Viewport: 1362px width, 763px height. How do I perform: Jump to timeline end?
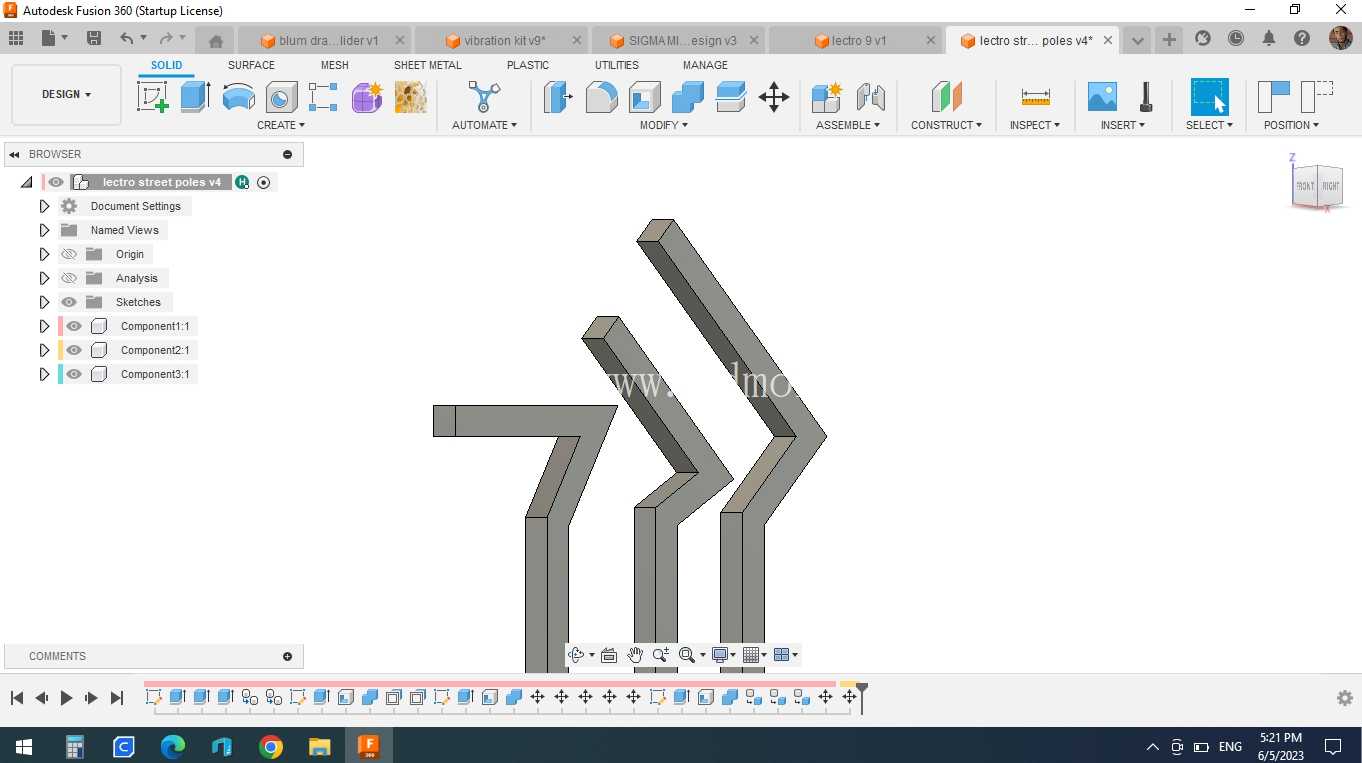117,698
